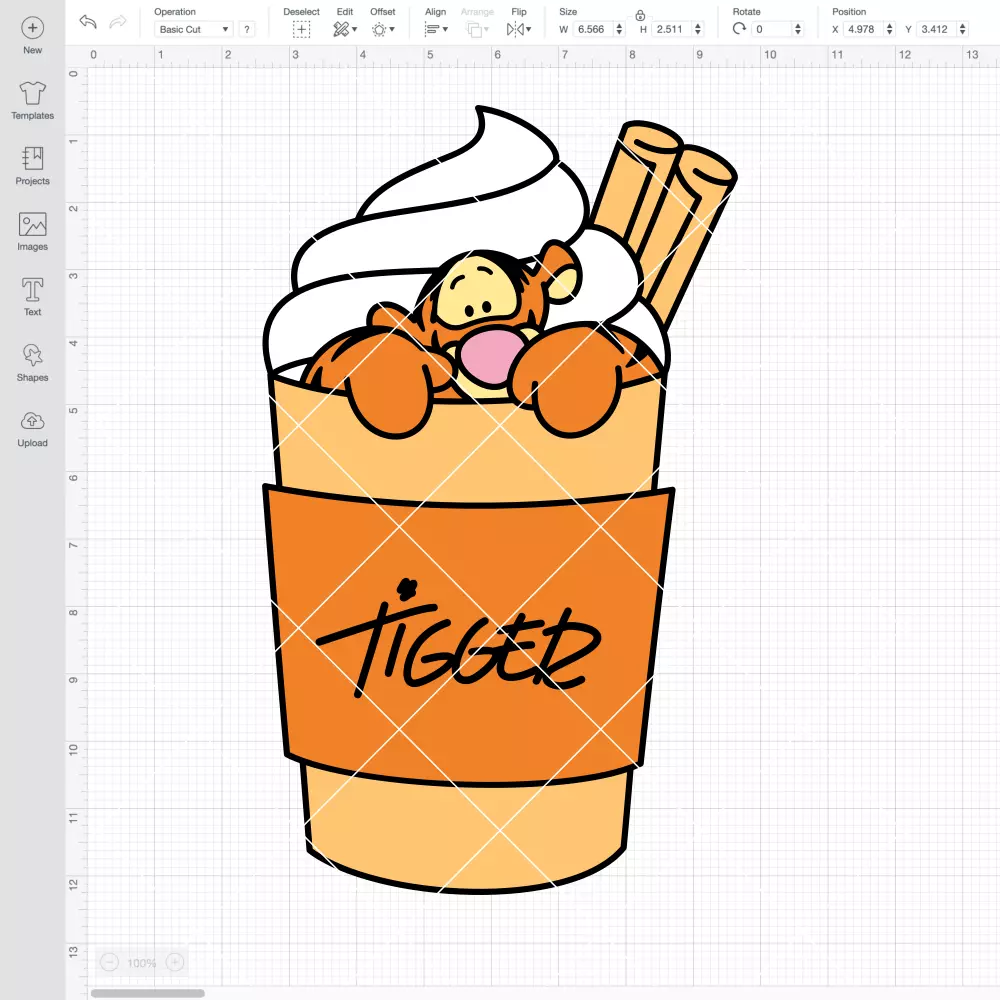Undo the last action
The width and height of the screenshot is (1000, 1000).
click(x=87, y=22)
